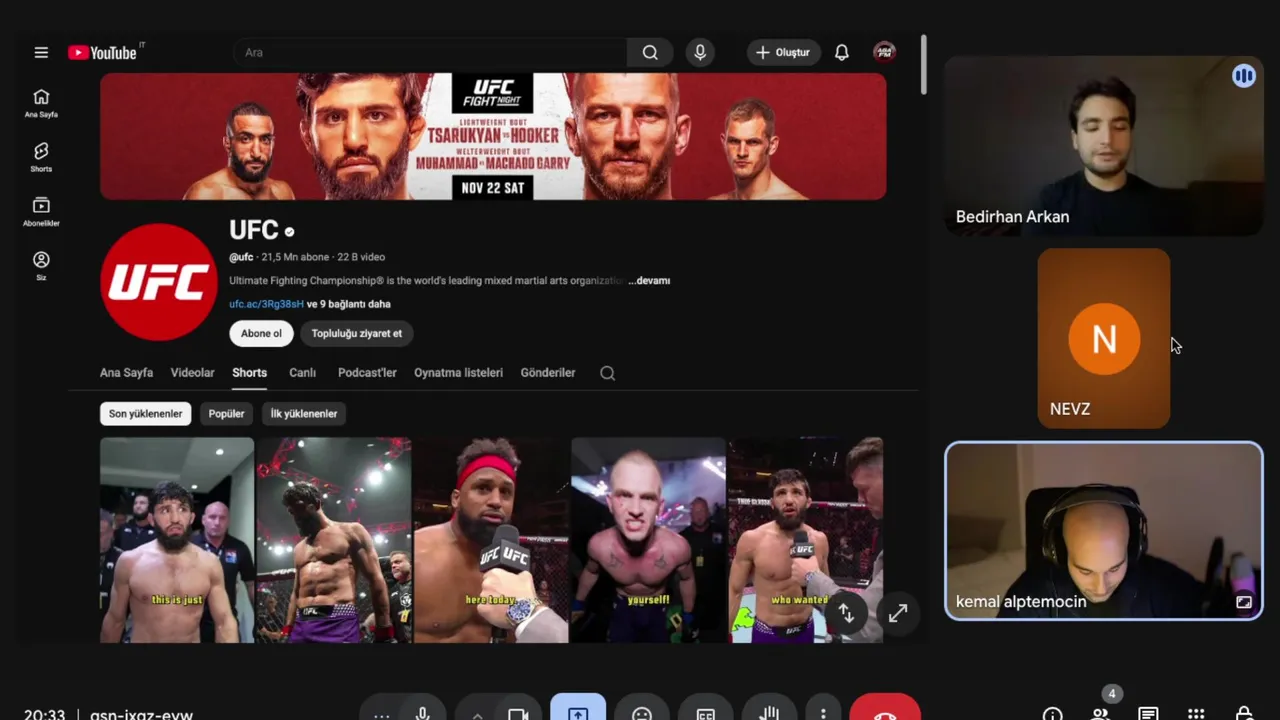1280x720 pixels.
Task: Open more options three-dot menu
Action: coord(823,709)
